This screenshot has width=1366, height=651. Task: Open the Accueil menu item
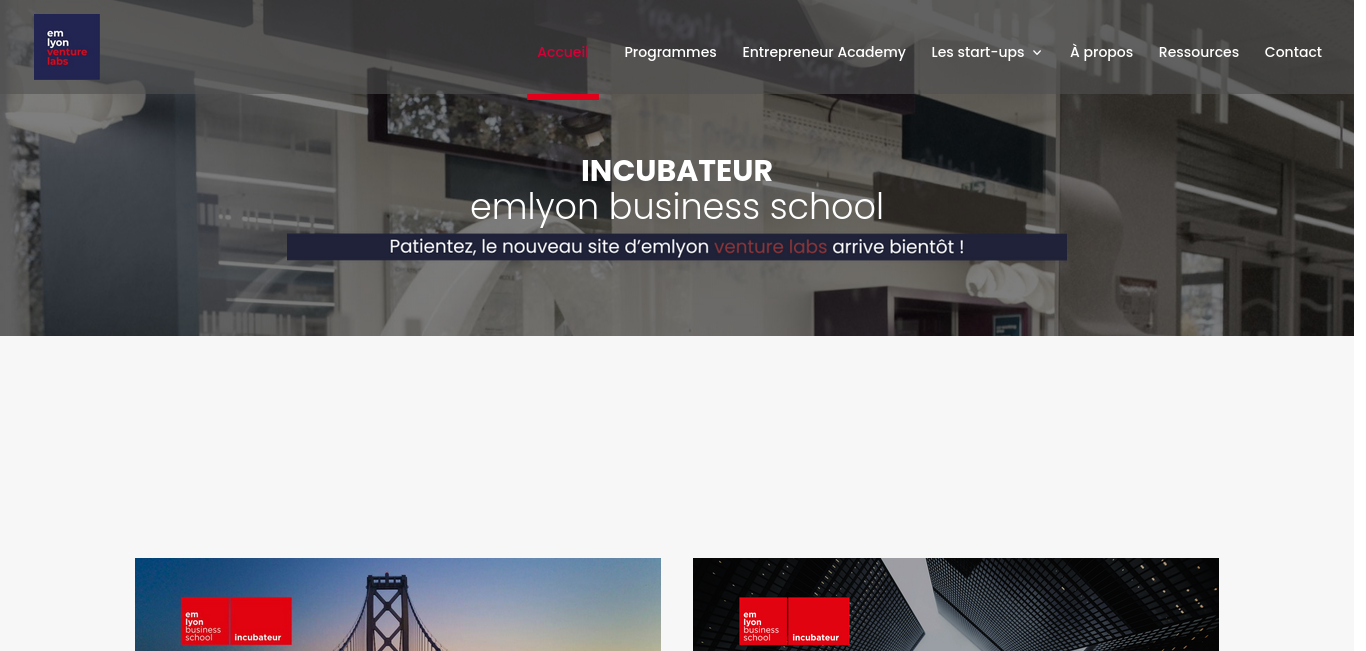[x=563, y=52]
